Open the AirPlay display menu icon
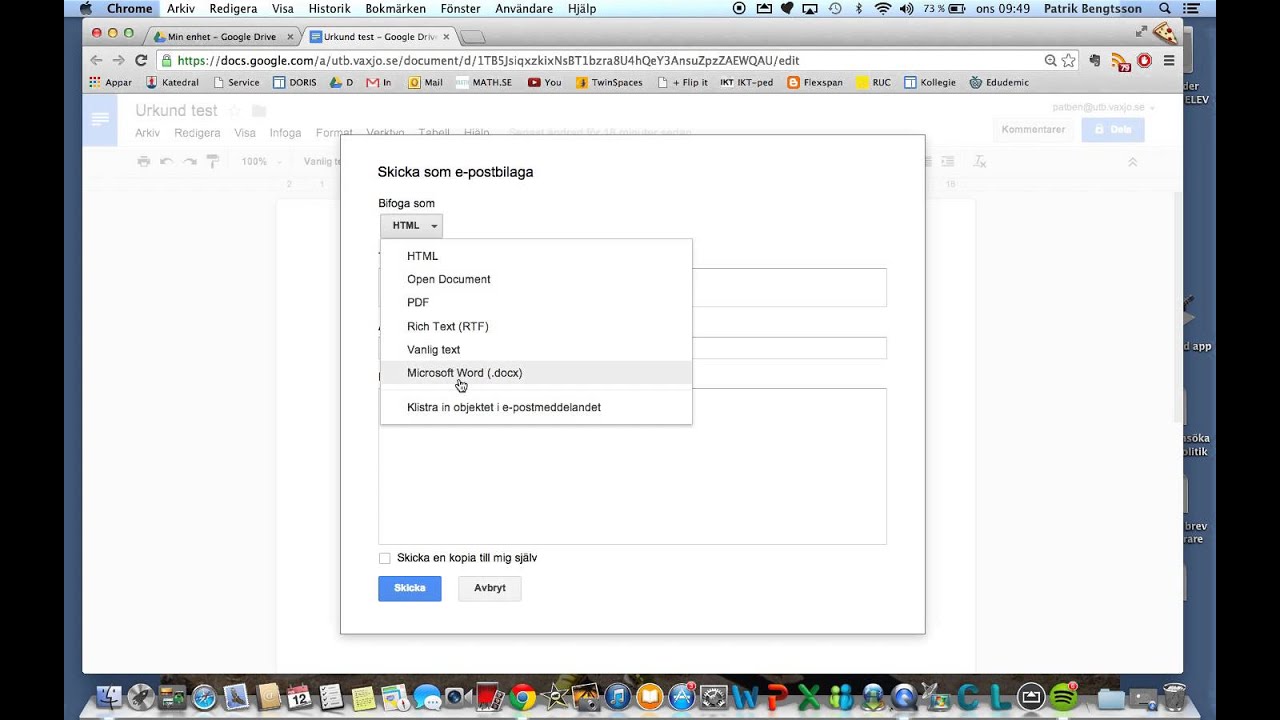Image resolution: width=1280 pixels, height=720 pixels. (810, 9)
